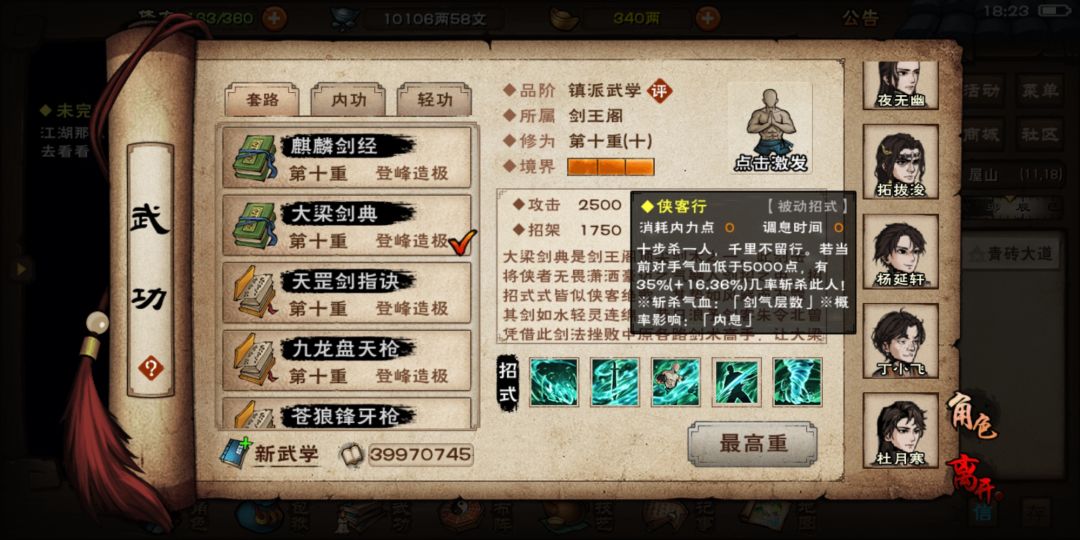
Task: Switch to the 轻功 tab
Action: [435, 100]
